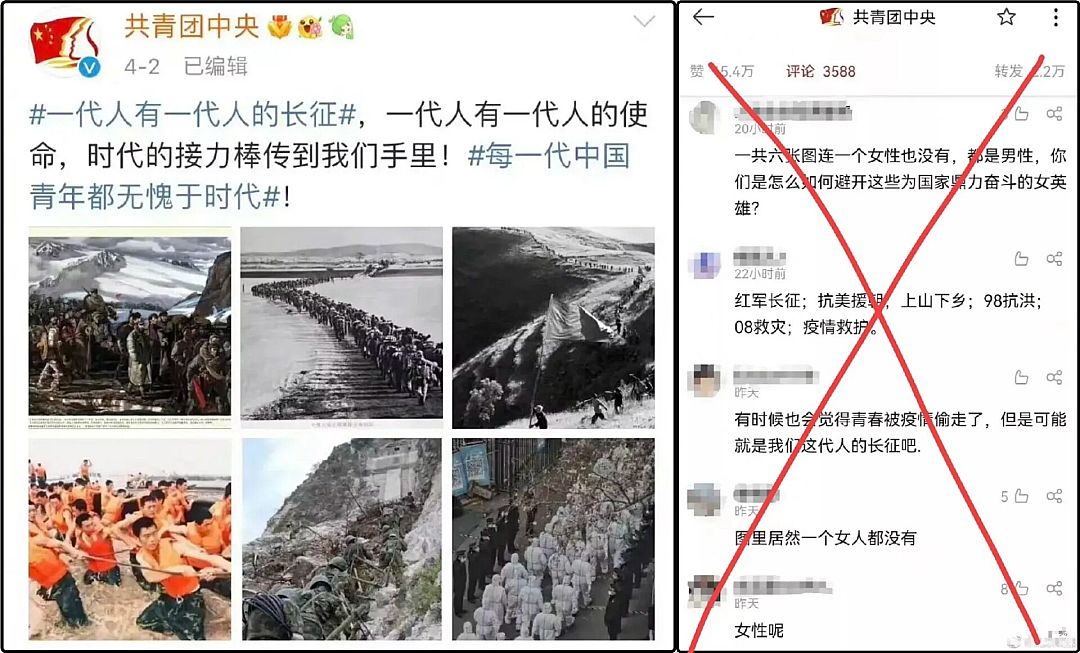Expand the post options chevron
1080x653 pixels.
[644, 22]
